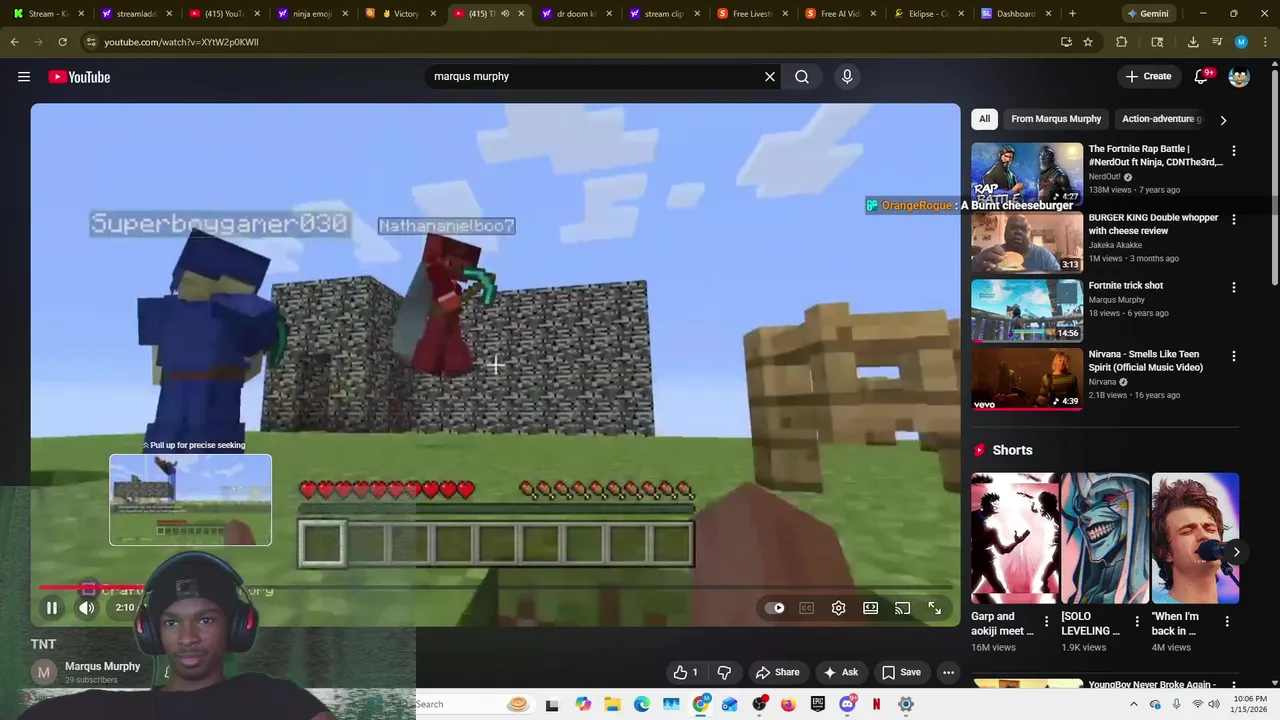Viewport: 1280px width, 720px height.
Task: Enter full screen mode
Action: point(935,608)
